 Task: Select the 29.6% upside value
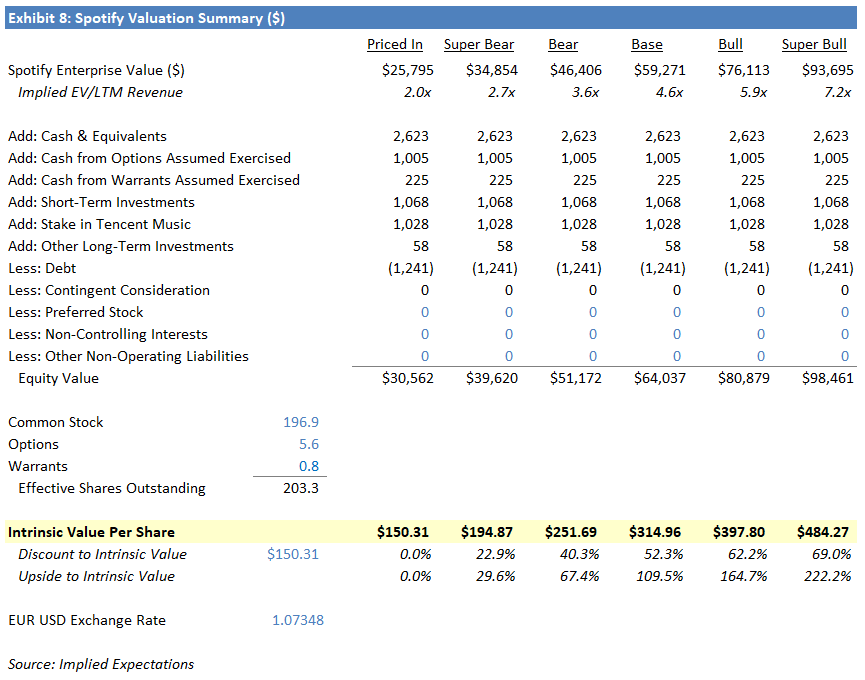pyautogui.click(x=495, y=576)
